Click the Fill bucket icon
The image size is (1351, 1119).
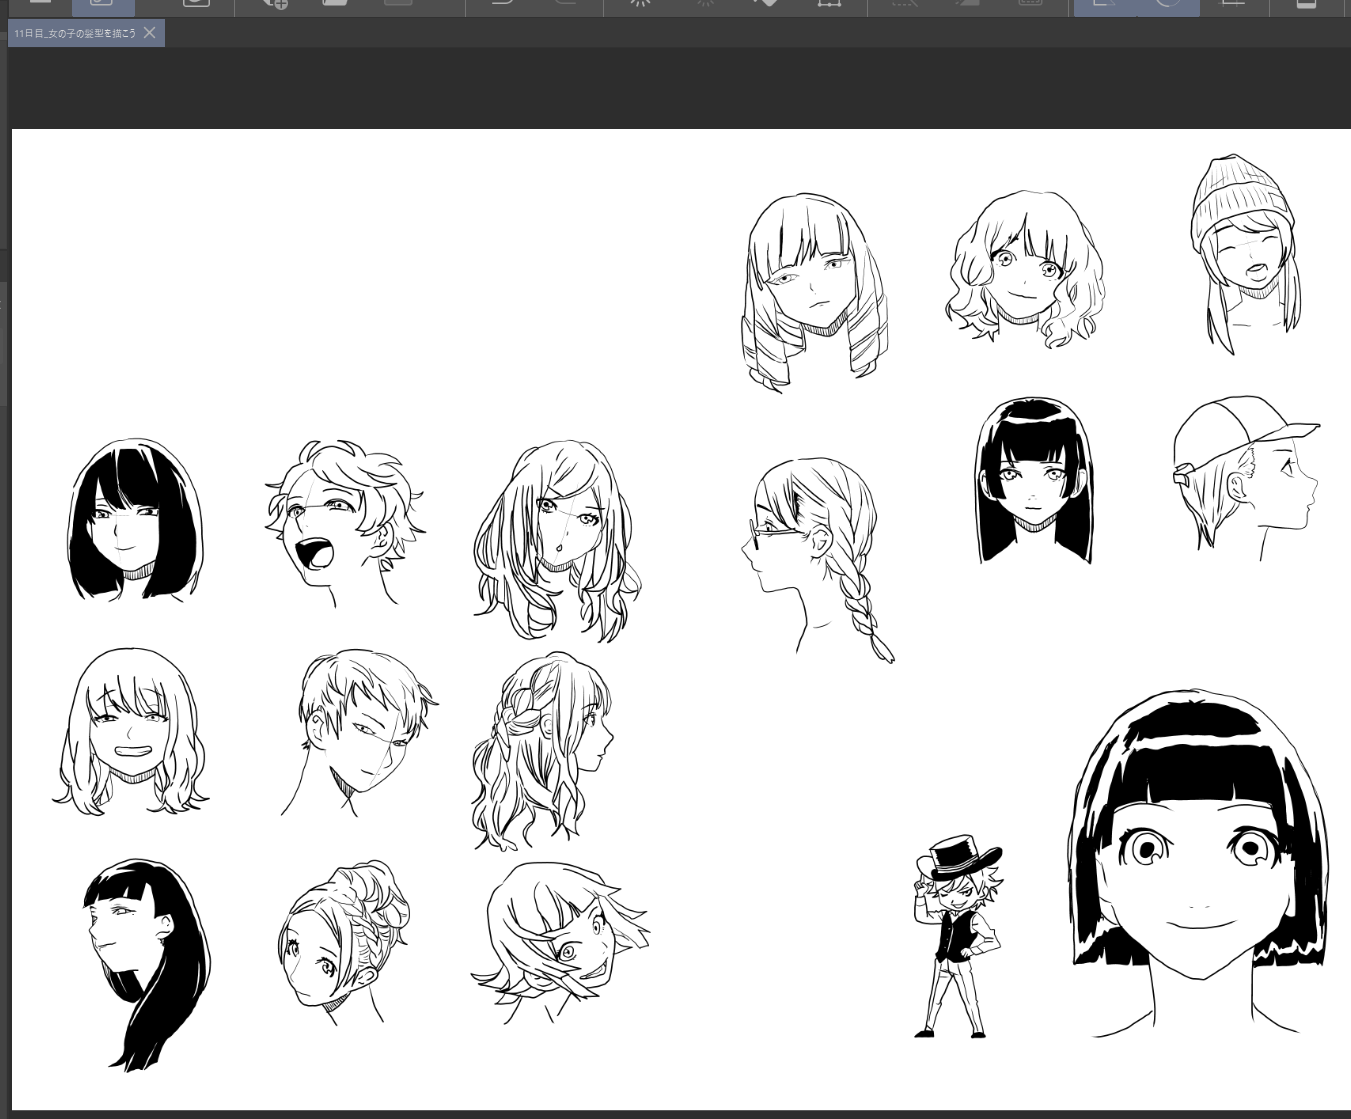766,4
